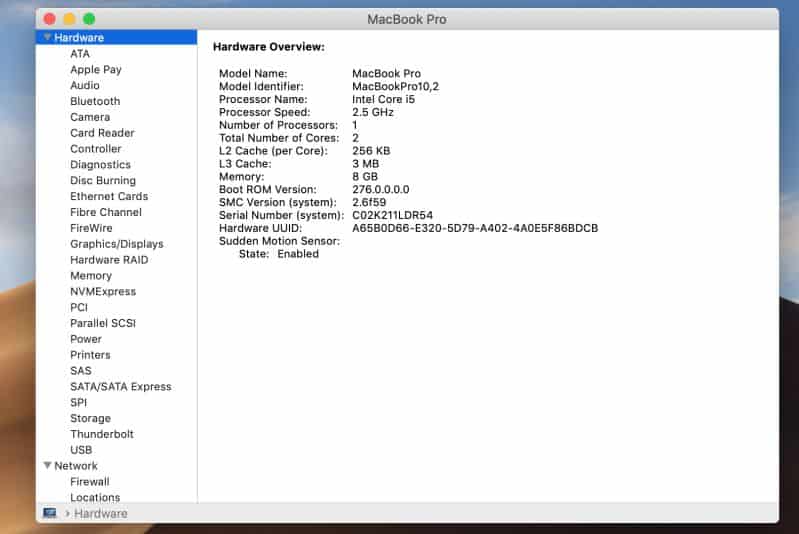Image resolution: width=799 pixels, height=534 pixels.
Task: Click Hardware in the bottom path bar
Action: (100, 513)
